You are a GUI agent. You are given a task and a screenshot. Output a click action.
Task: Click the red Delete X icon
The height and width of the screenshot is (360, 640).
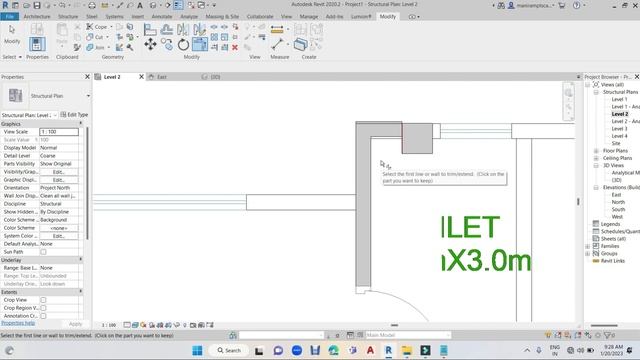point(235,47)
